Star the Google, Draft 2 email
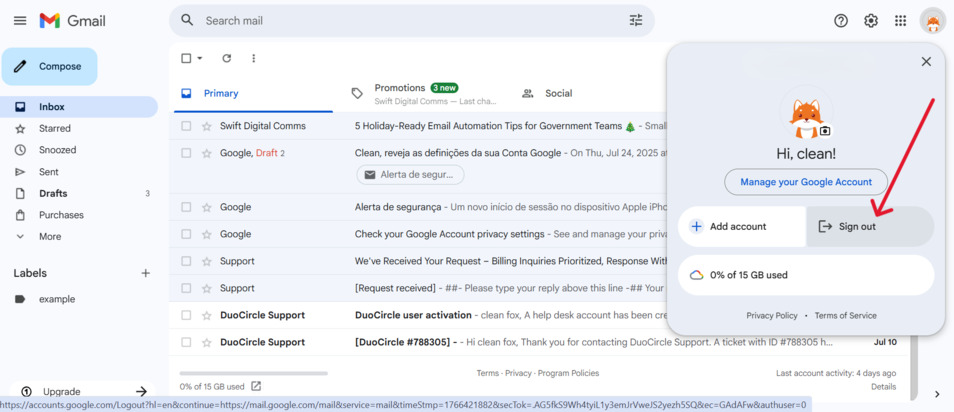Viewport: 954px width, 412px height. pos(207,153)
